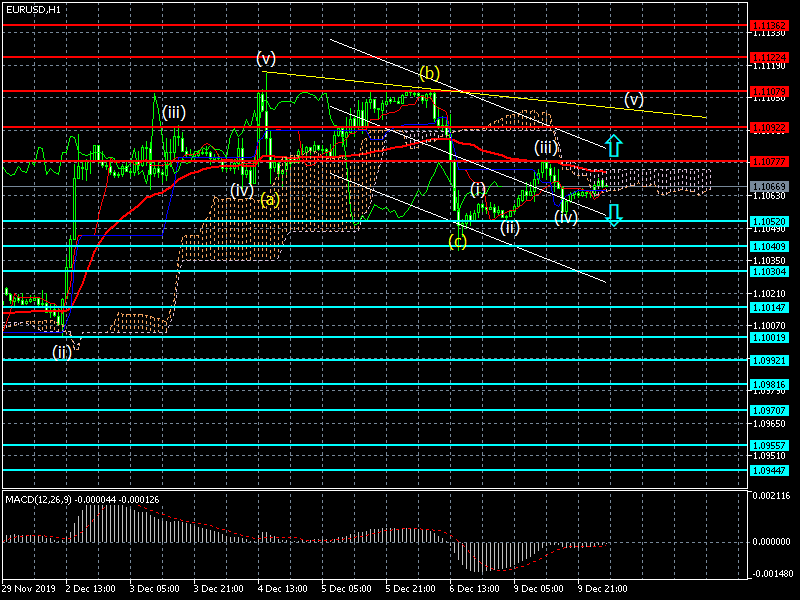Image resolution: width=800 pixels, height=600 pixels.
Task: Select the white (i) wave label
Action: pos(478,189)
